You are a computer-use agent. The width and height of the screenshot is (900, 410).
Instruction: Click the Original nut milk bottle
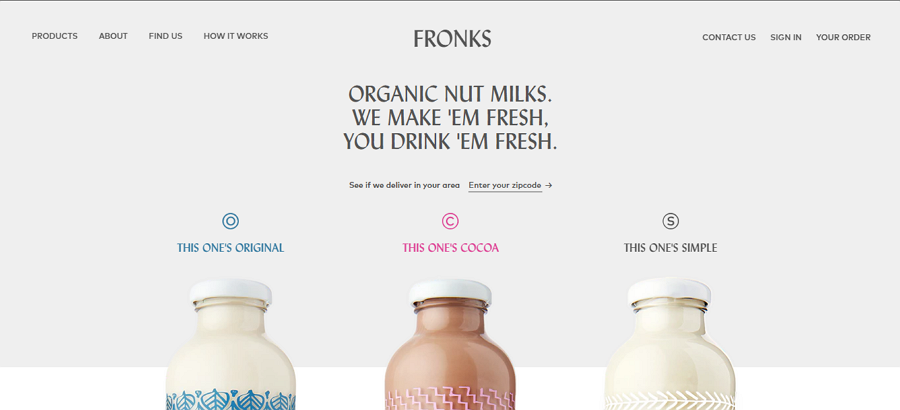click(231, 345)
